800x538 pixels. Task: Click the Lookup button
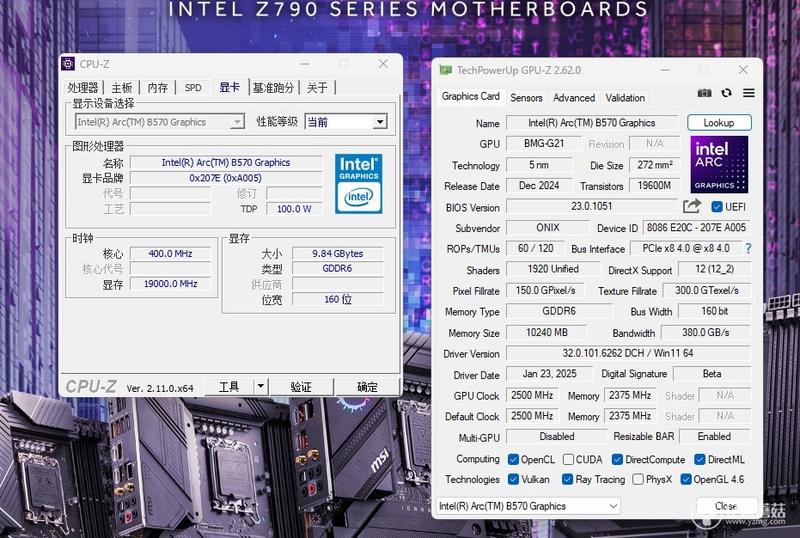[x=719, y=123]
